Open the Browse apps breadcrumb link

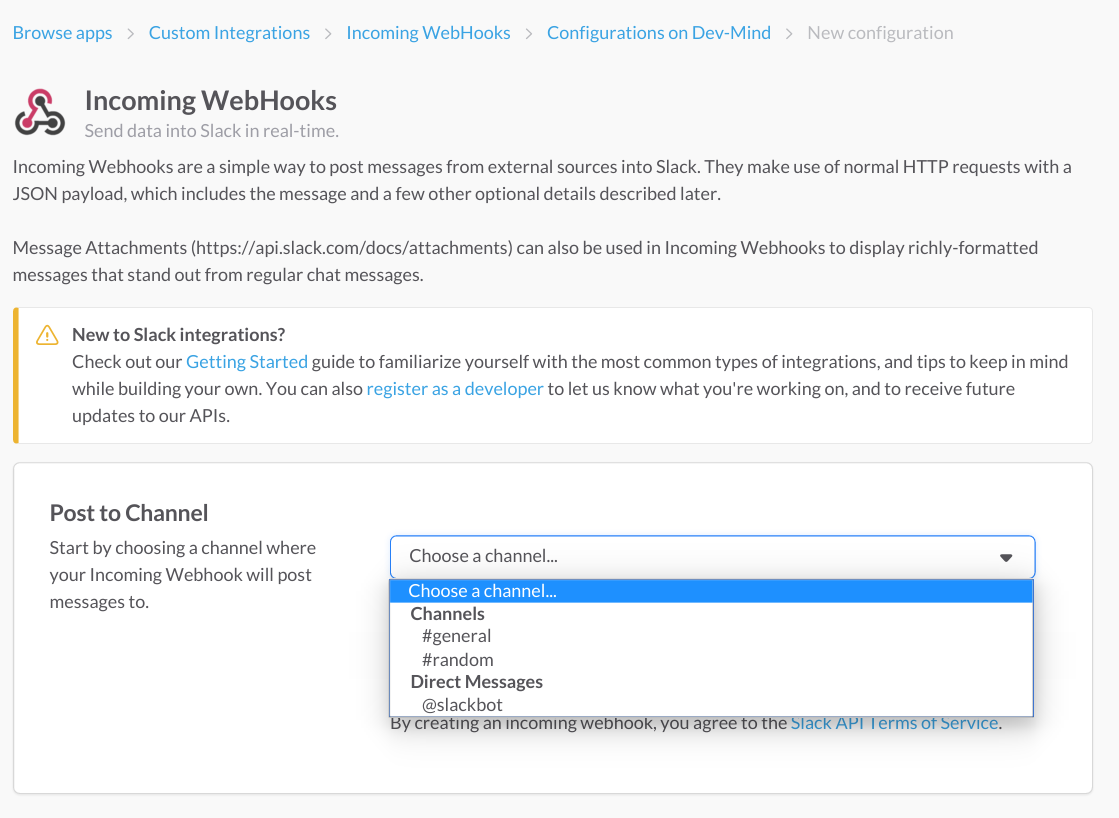pos(63,33)
